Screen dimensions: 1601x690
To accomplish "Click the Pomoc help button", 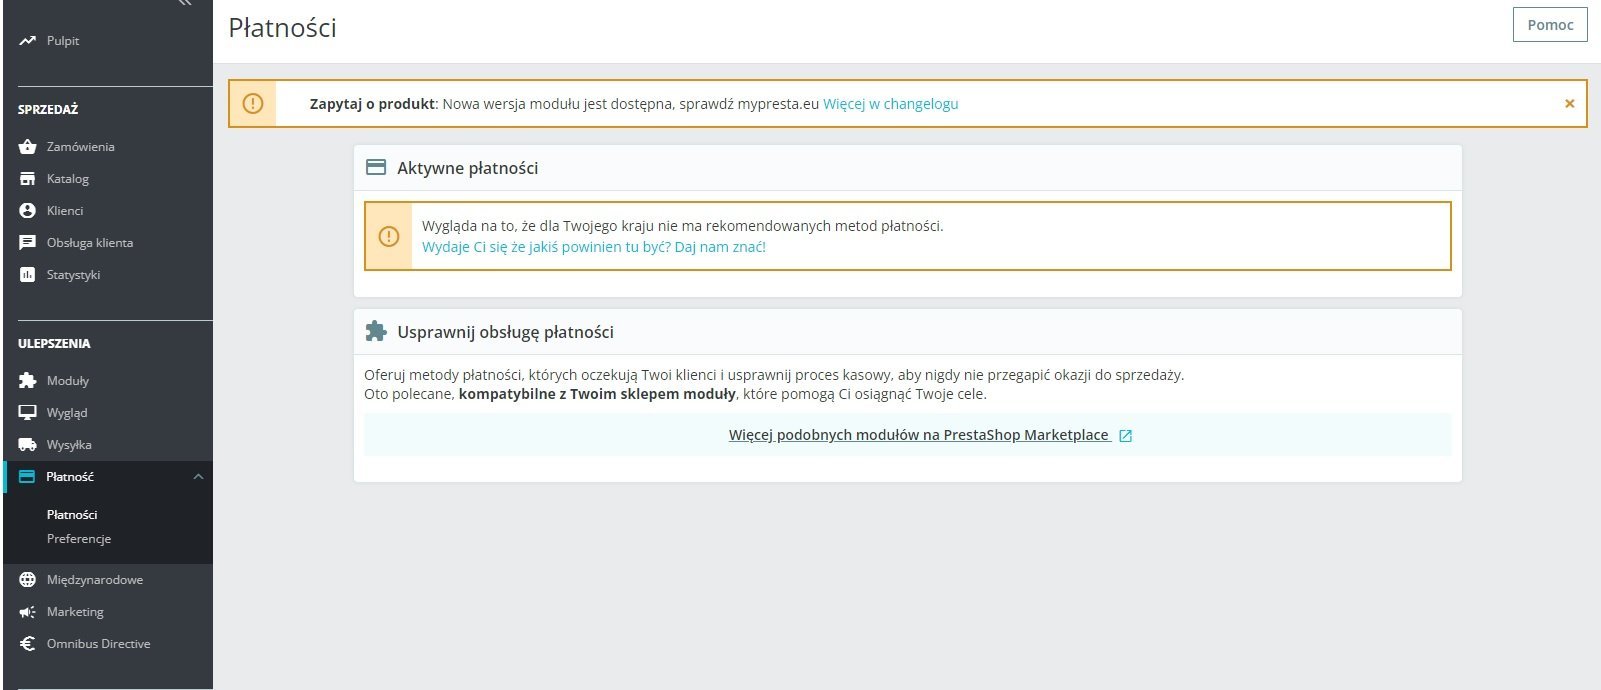I will (x=1550, y=25).
